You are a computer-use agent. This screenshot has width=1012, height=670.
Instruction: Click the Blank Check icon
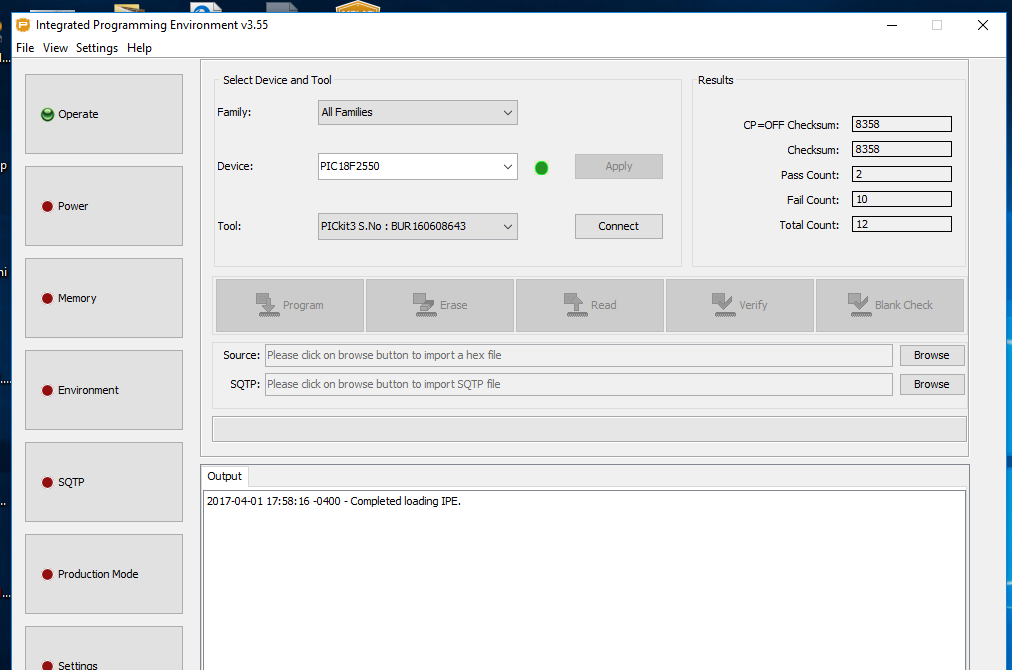tap(859, 305)
